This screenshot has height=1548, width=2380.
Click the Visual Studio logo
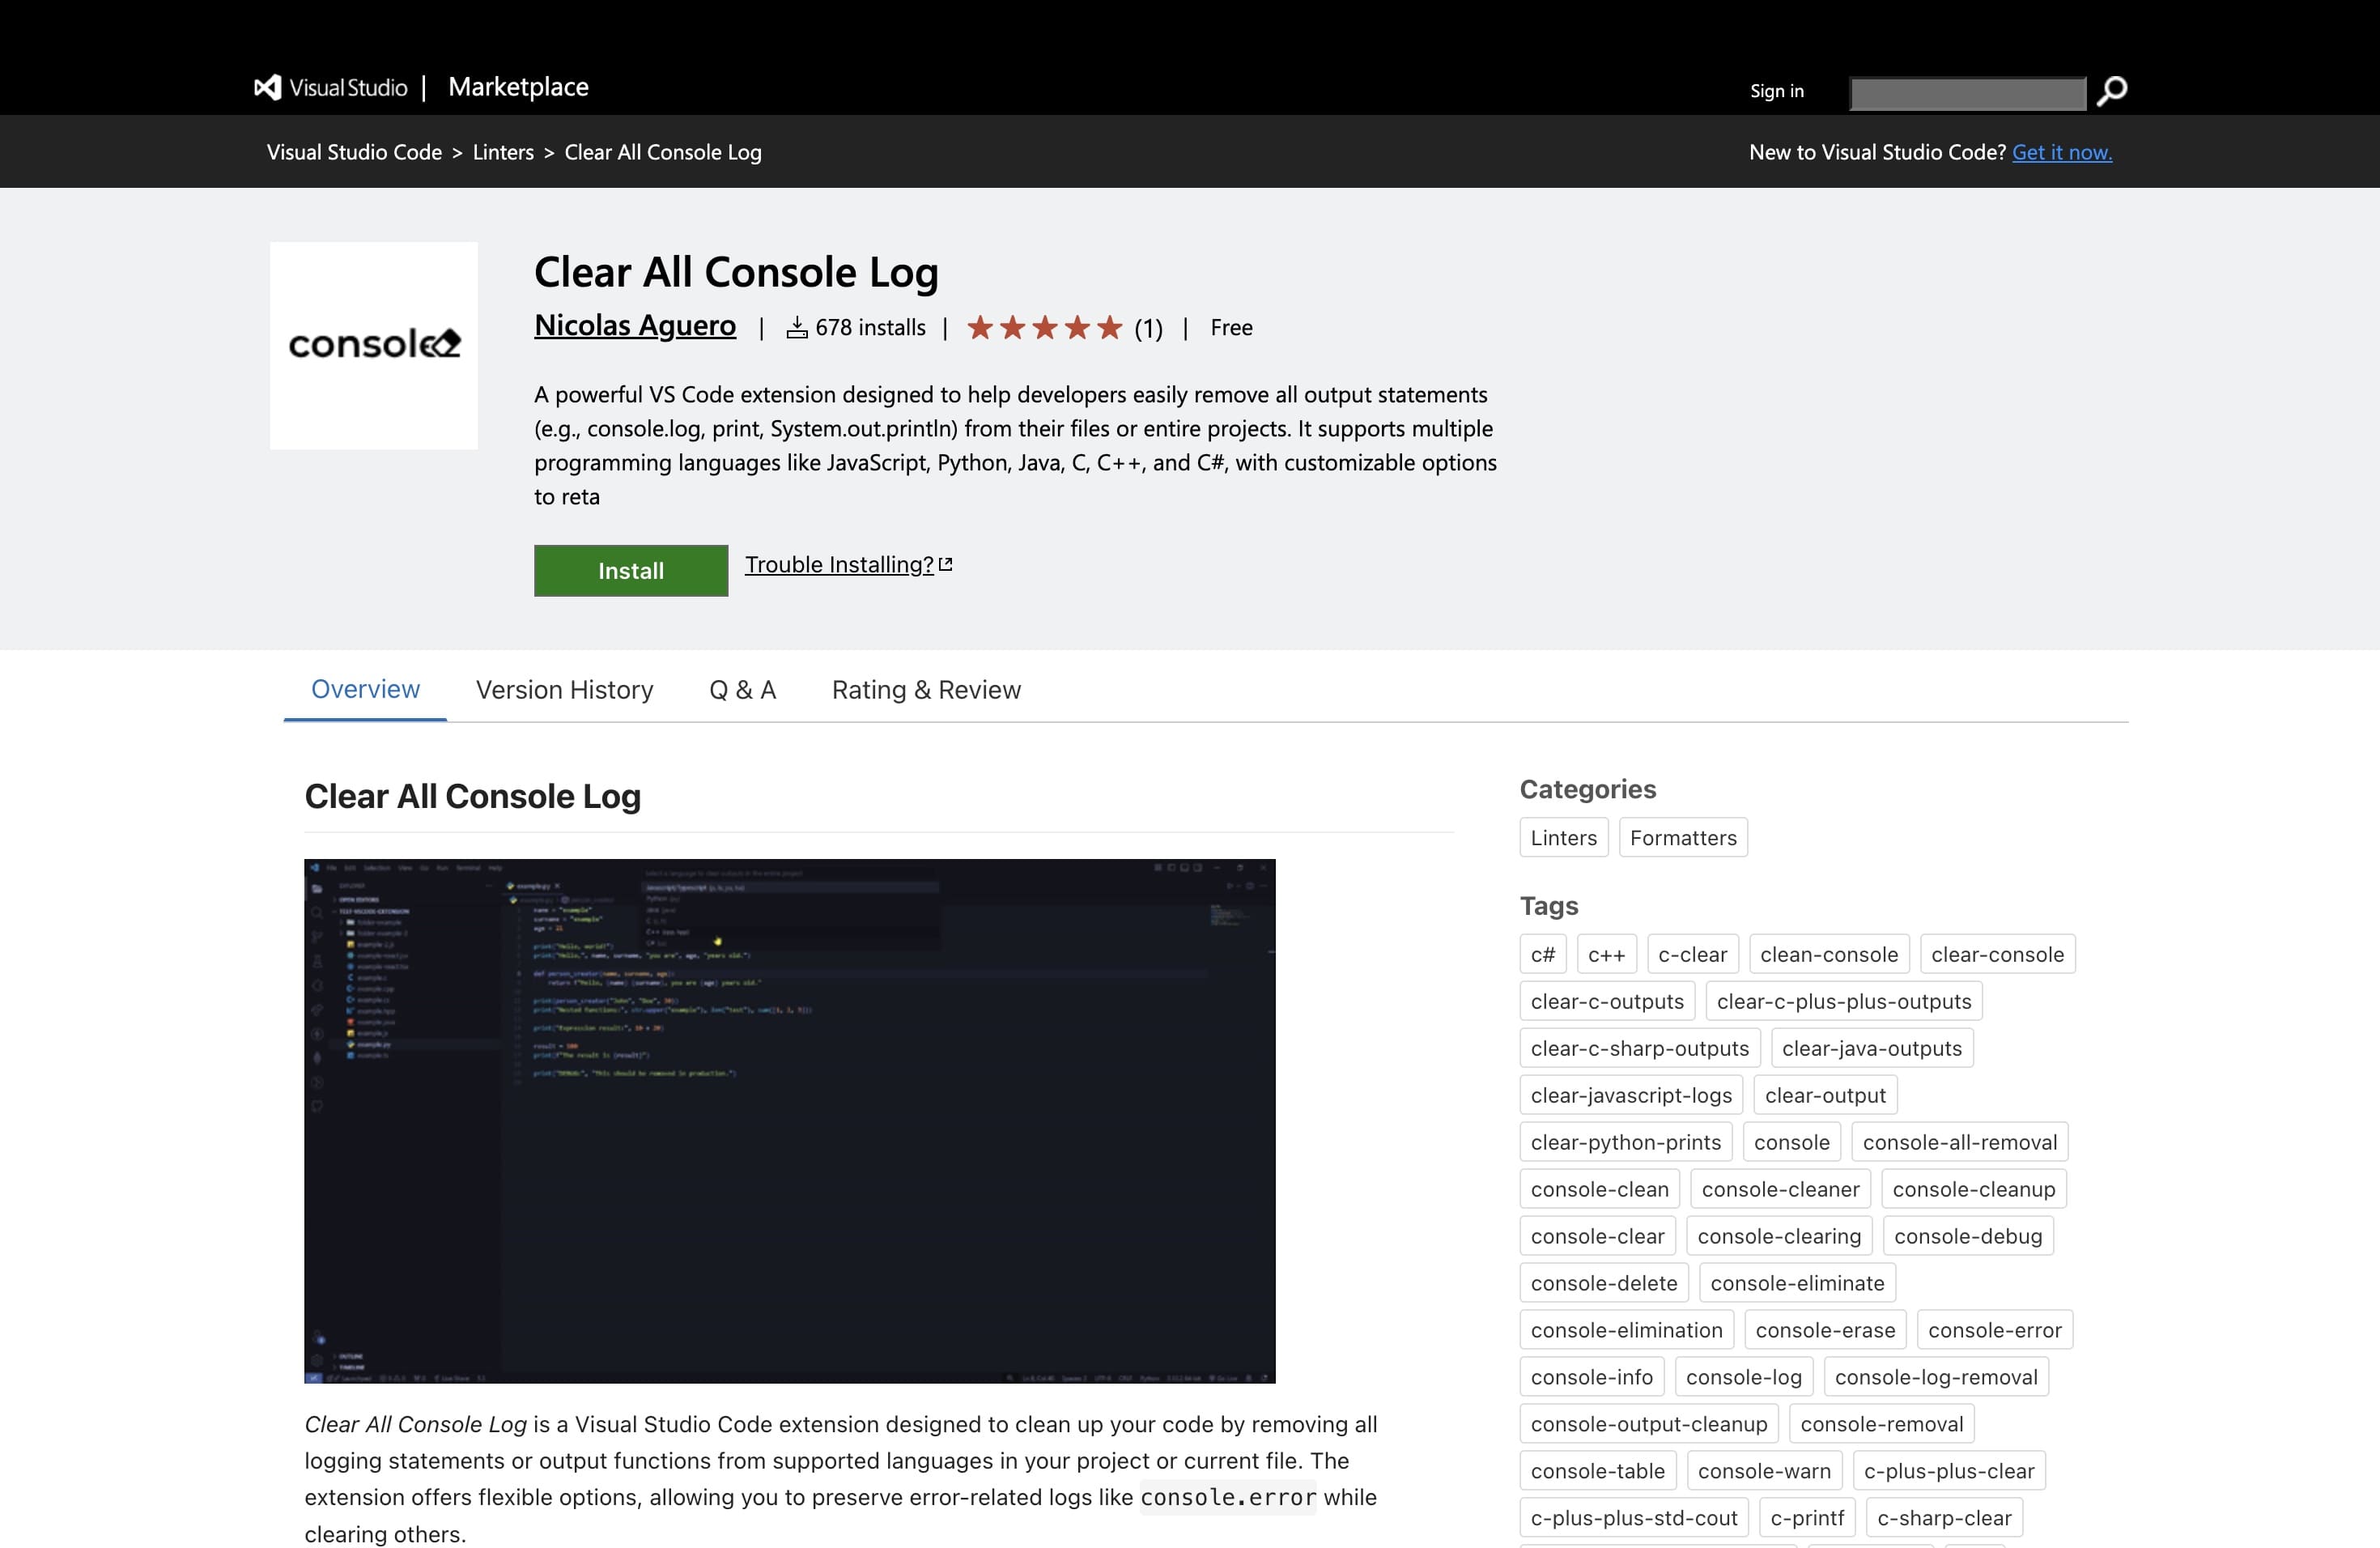click(266, 87)
